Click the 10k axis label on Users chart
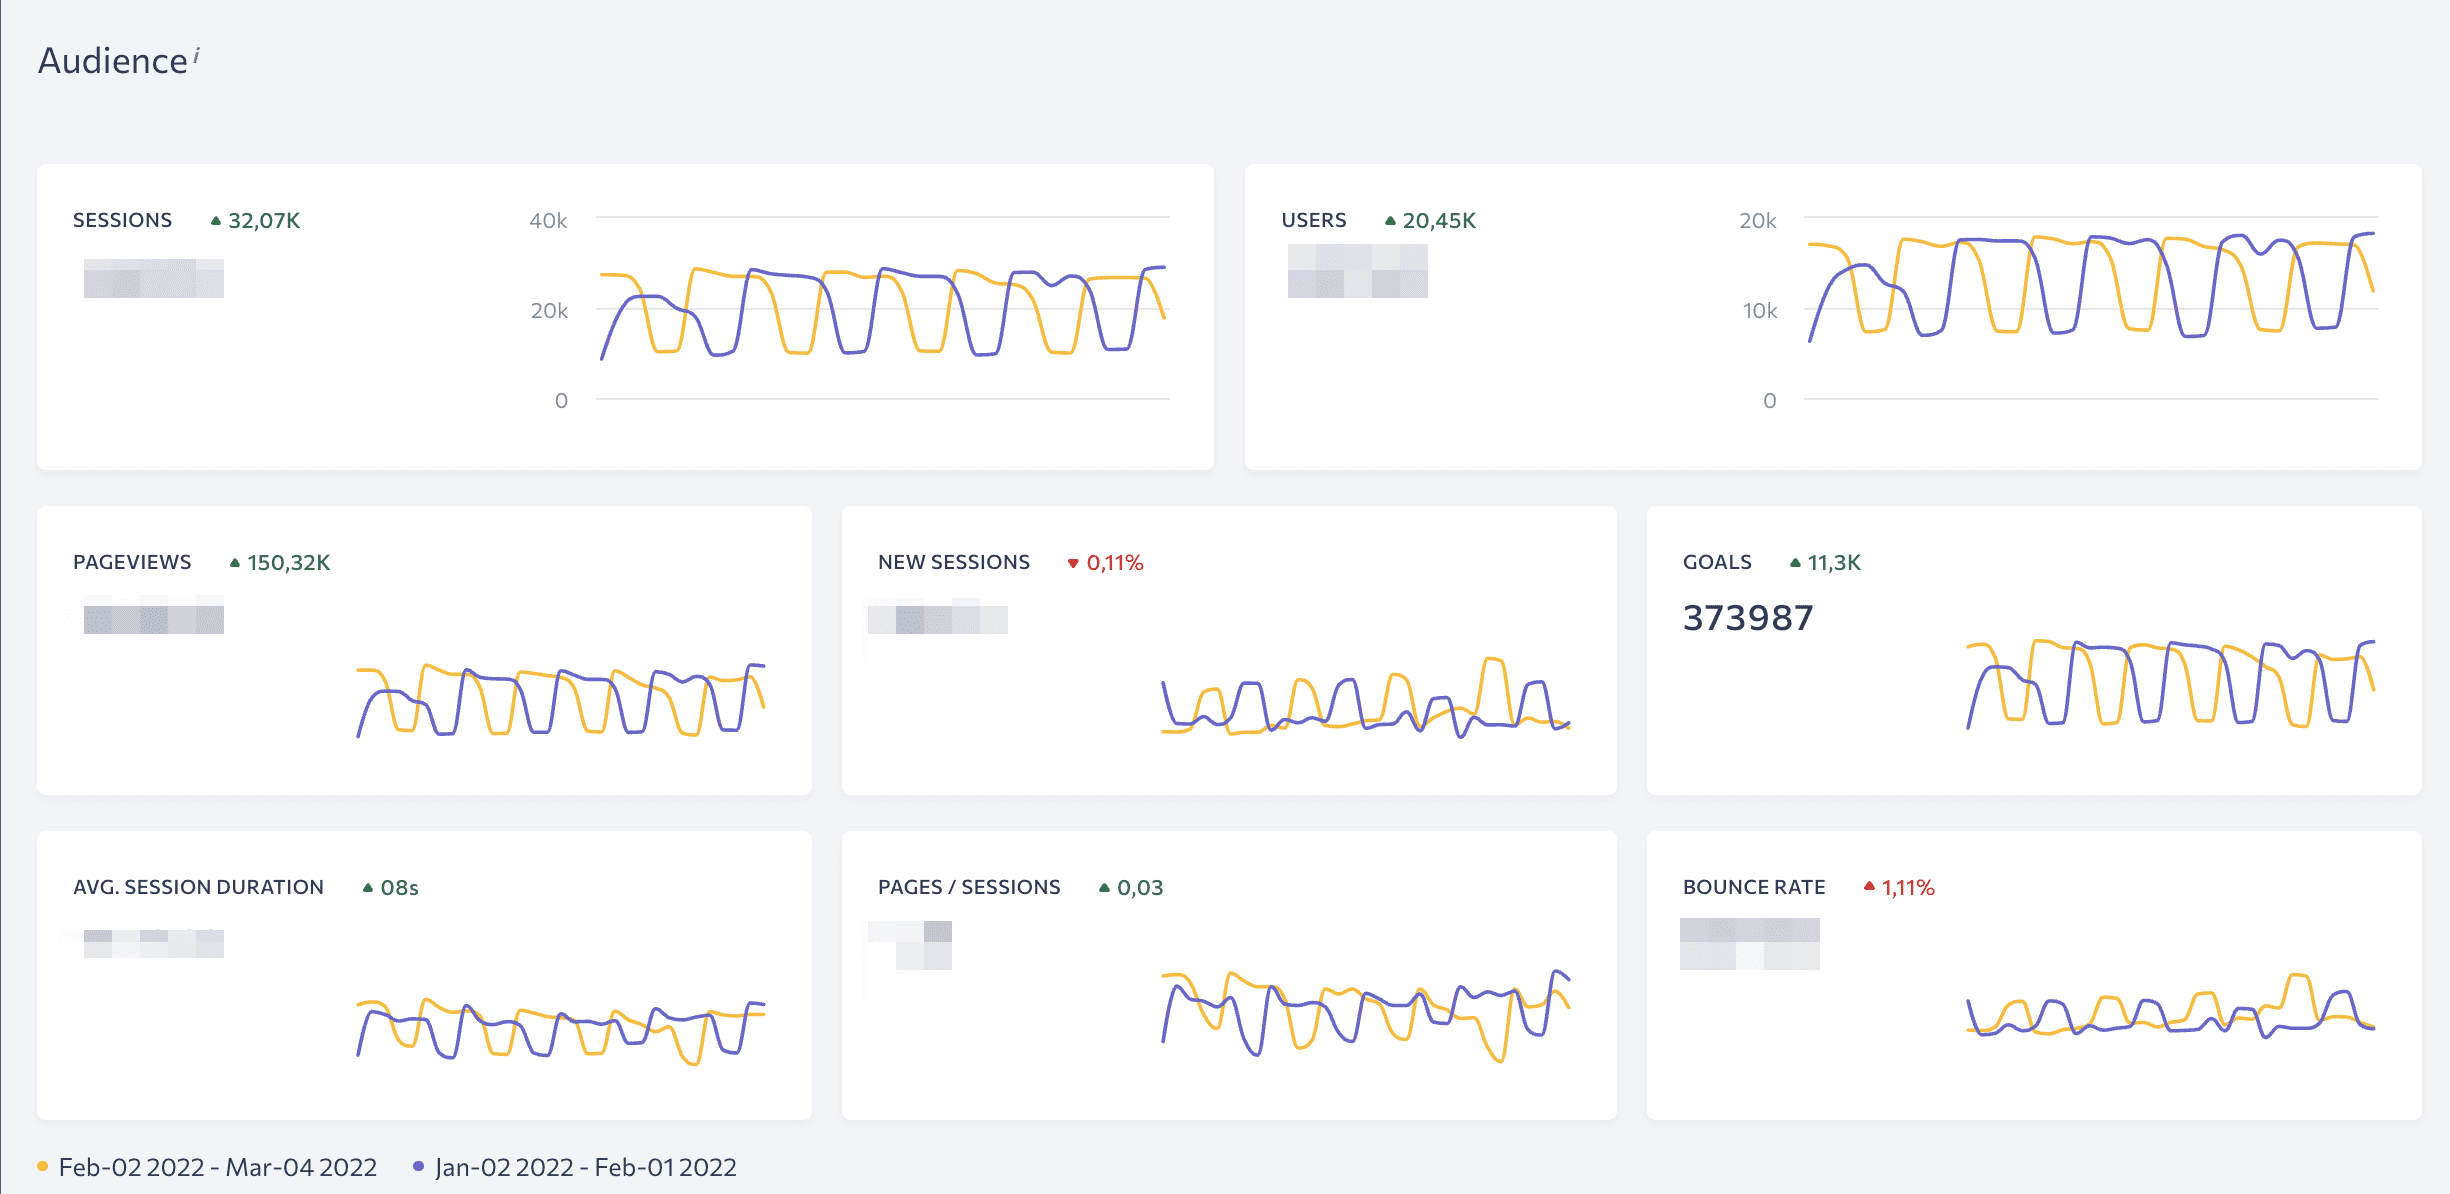Image resolution: width=2450 pixels, height=1194 pixels. (1760, 310)
